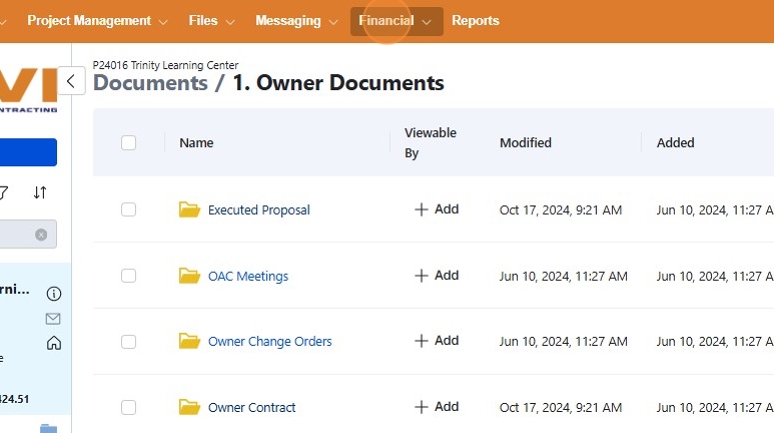
Task: Click the Documents breadcrumb link
Action: tap(150, 83)
